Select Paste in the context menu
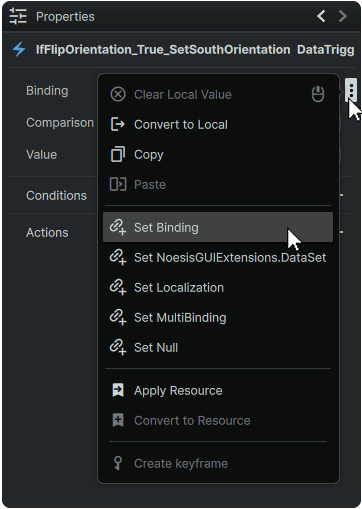Viewport: 362px width, 509px height. [x=218, y=184]
